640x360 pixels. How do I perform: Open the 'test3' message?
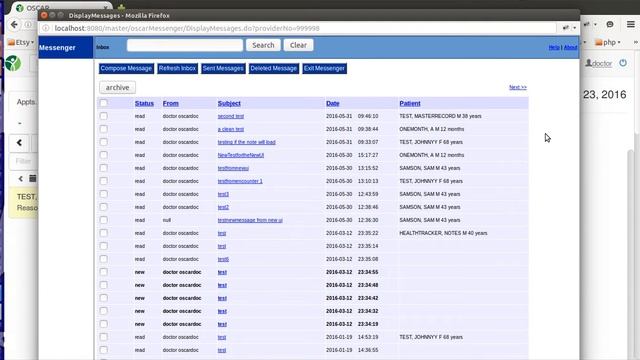click(x=223, y=194)
